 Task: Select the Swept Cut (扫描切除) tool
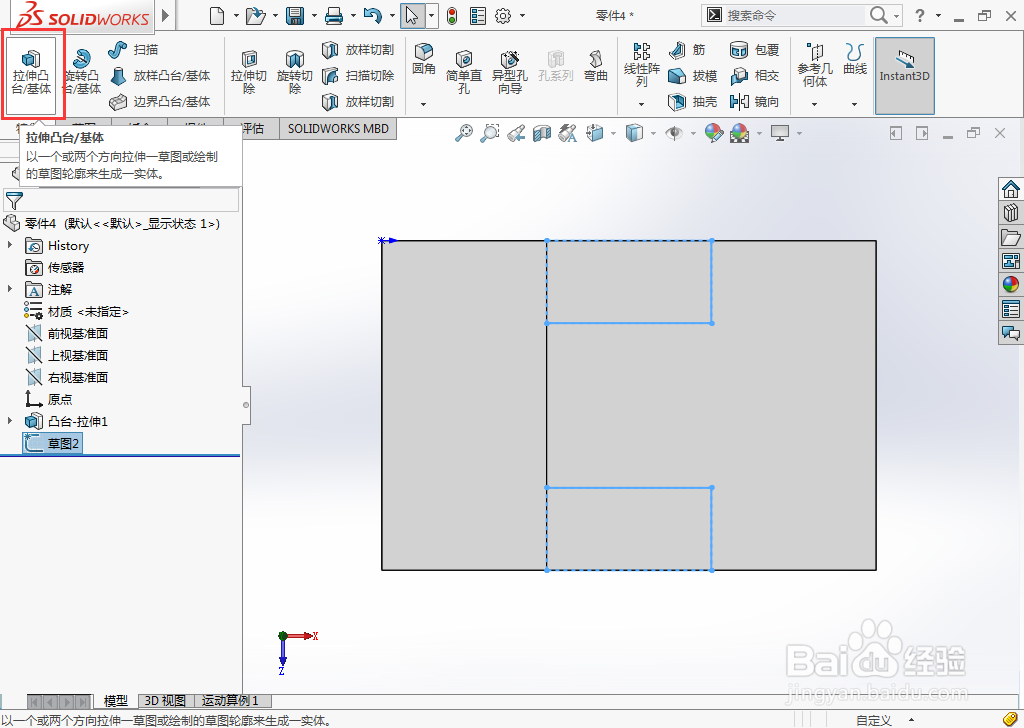point(358,76)
